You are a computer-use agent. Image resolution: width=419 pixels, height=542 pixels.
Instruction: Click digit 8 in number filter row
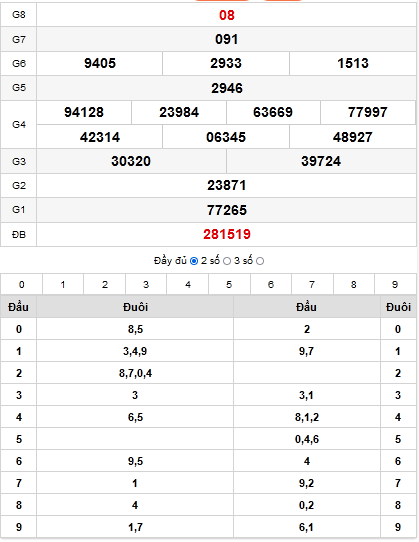point(354,284)
